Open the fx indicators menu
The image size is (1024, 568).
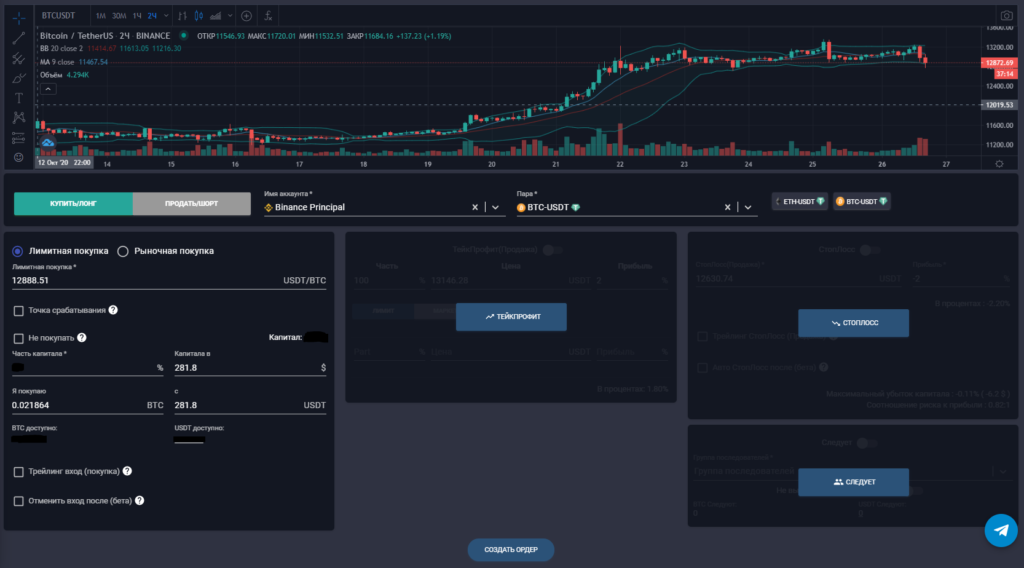268,16
